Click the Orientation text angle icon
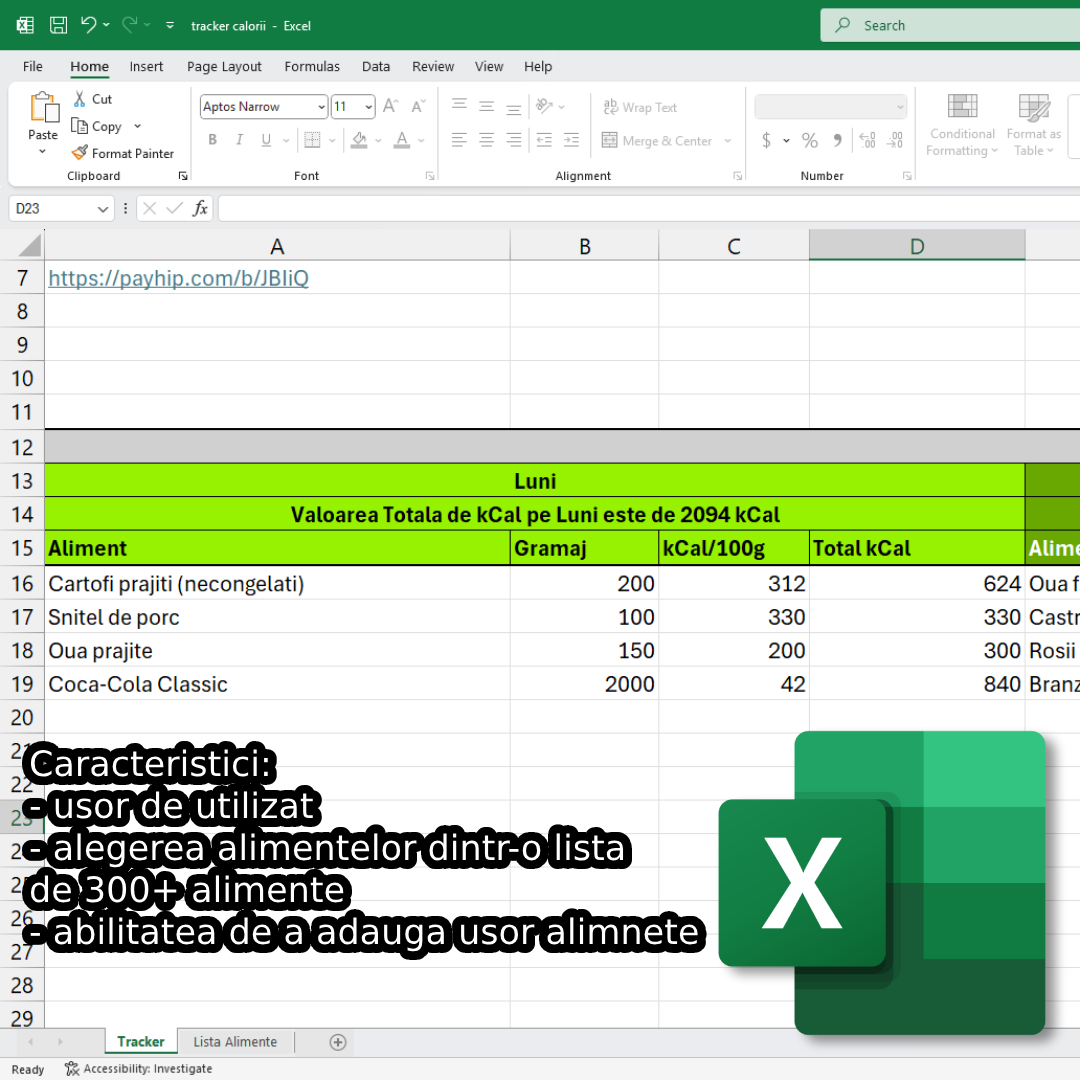 [x=545, y=105]
